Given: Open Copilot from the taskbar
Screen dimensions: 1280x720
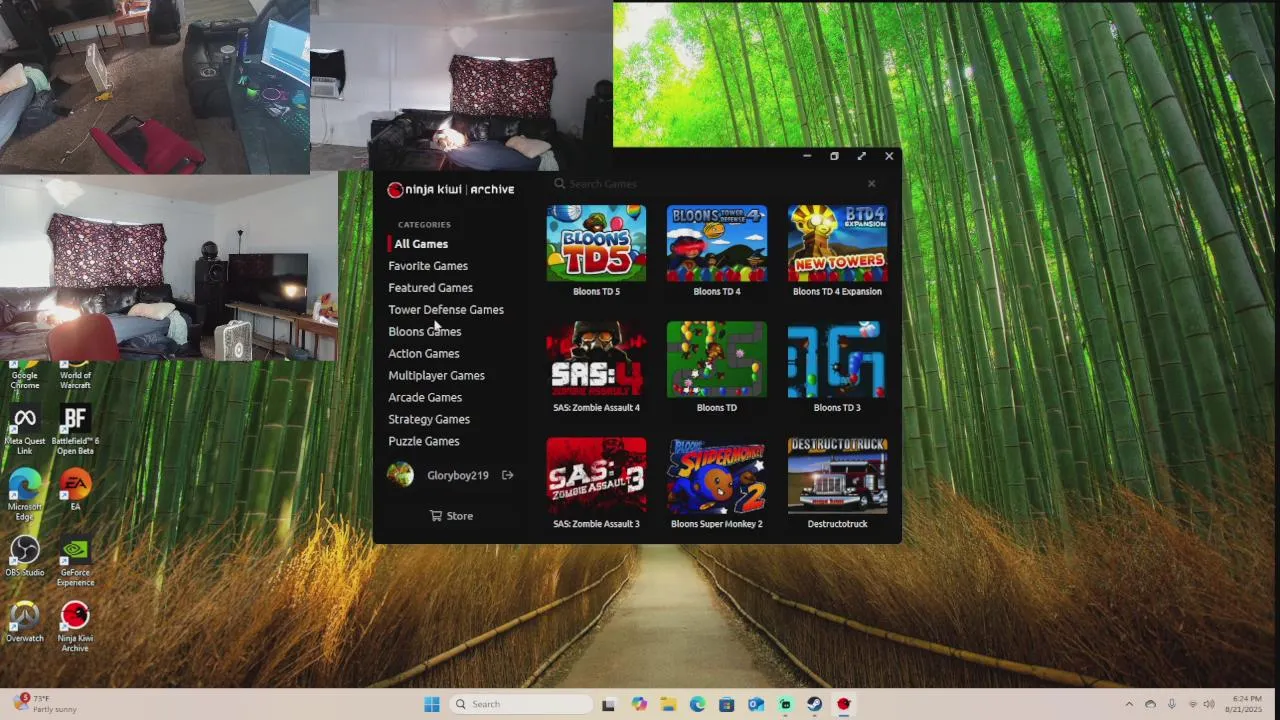Looking at the screenshot, I should click(639, 704).
